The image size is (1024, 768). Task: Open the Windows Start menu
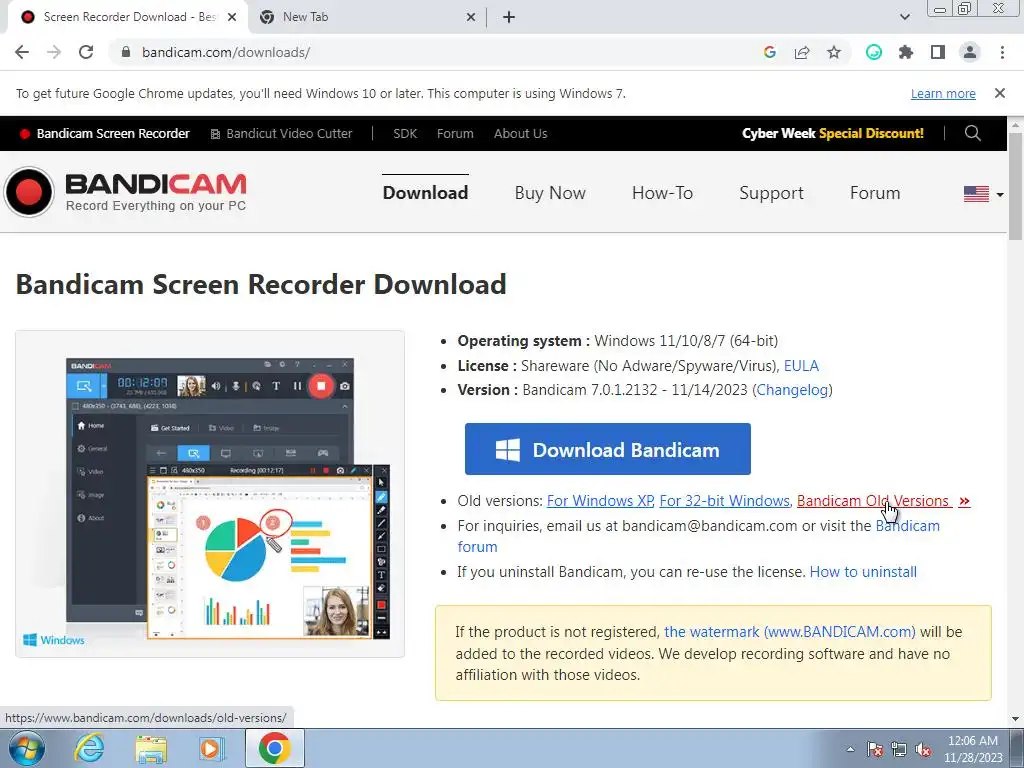26,748
